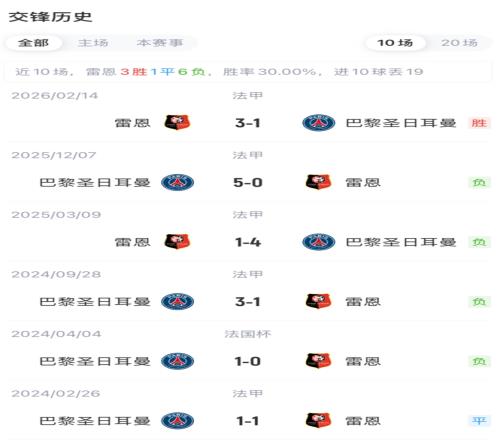Click Rennes crest in 5-0 match row

pos(318,182)
